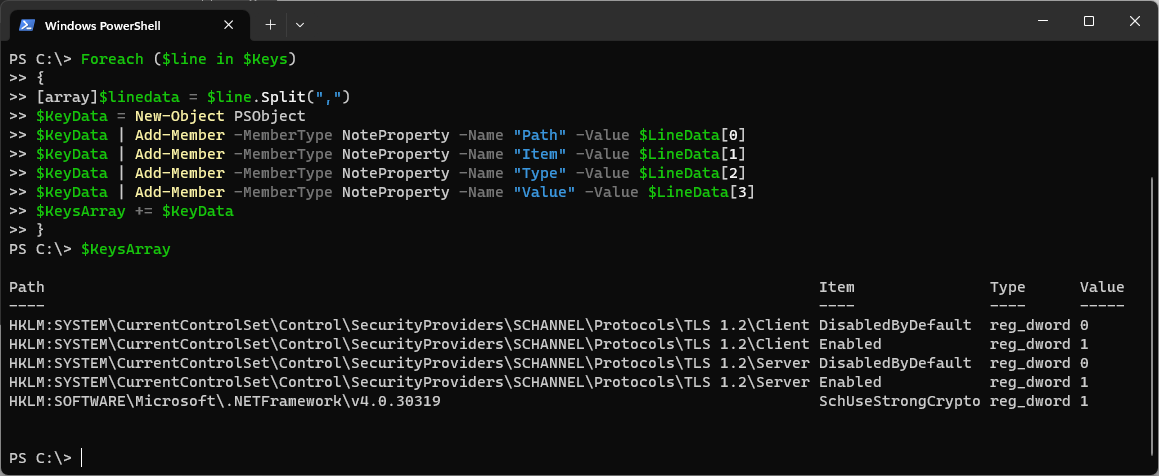Screen dimensions: 1159x476
Task: Close the Windows Terminal window
Action: pyautogui.click(x=1135, y=21)
